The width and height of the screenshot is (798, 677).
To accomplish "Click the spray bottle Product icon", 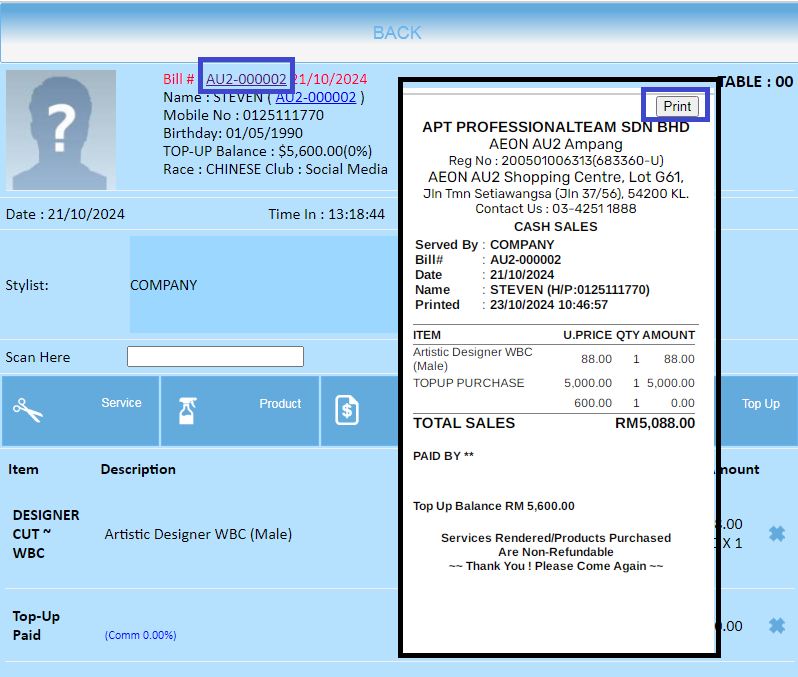I will (x=186, y=410).
